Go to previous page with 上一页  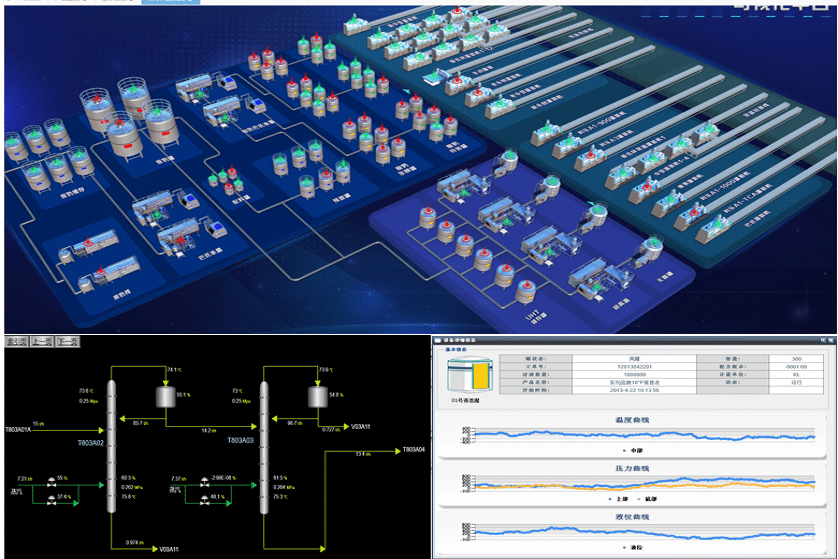click(42, 342)
